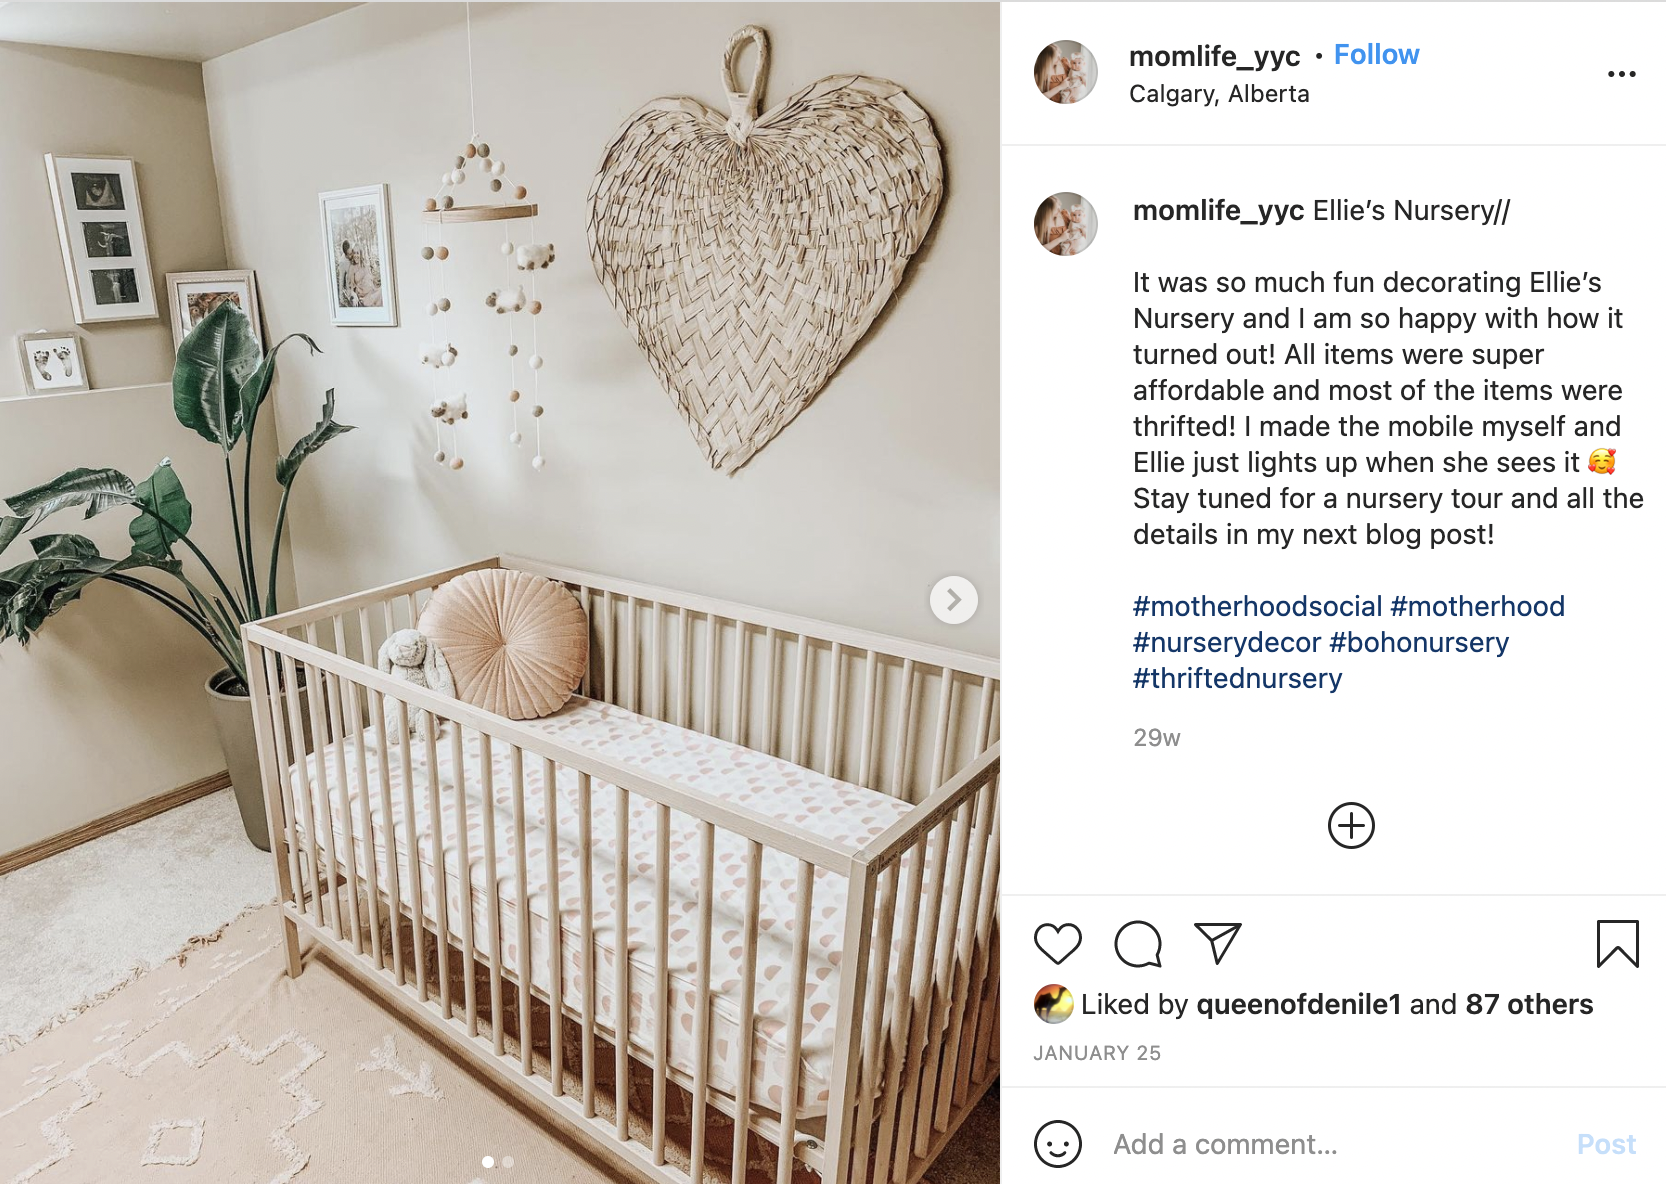Open the #motherhoodsocial hashtag
Viewport: 1666px width, 1184px height.
pos(1257,606)
